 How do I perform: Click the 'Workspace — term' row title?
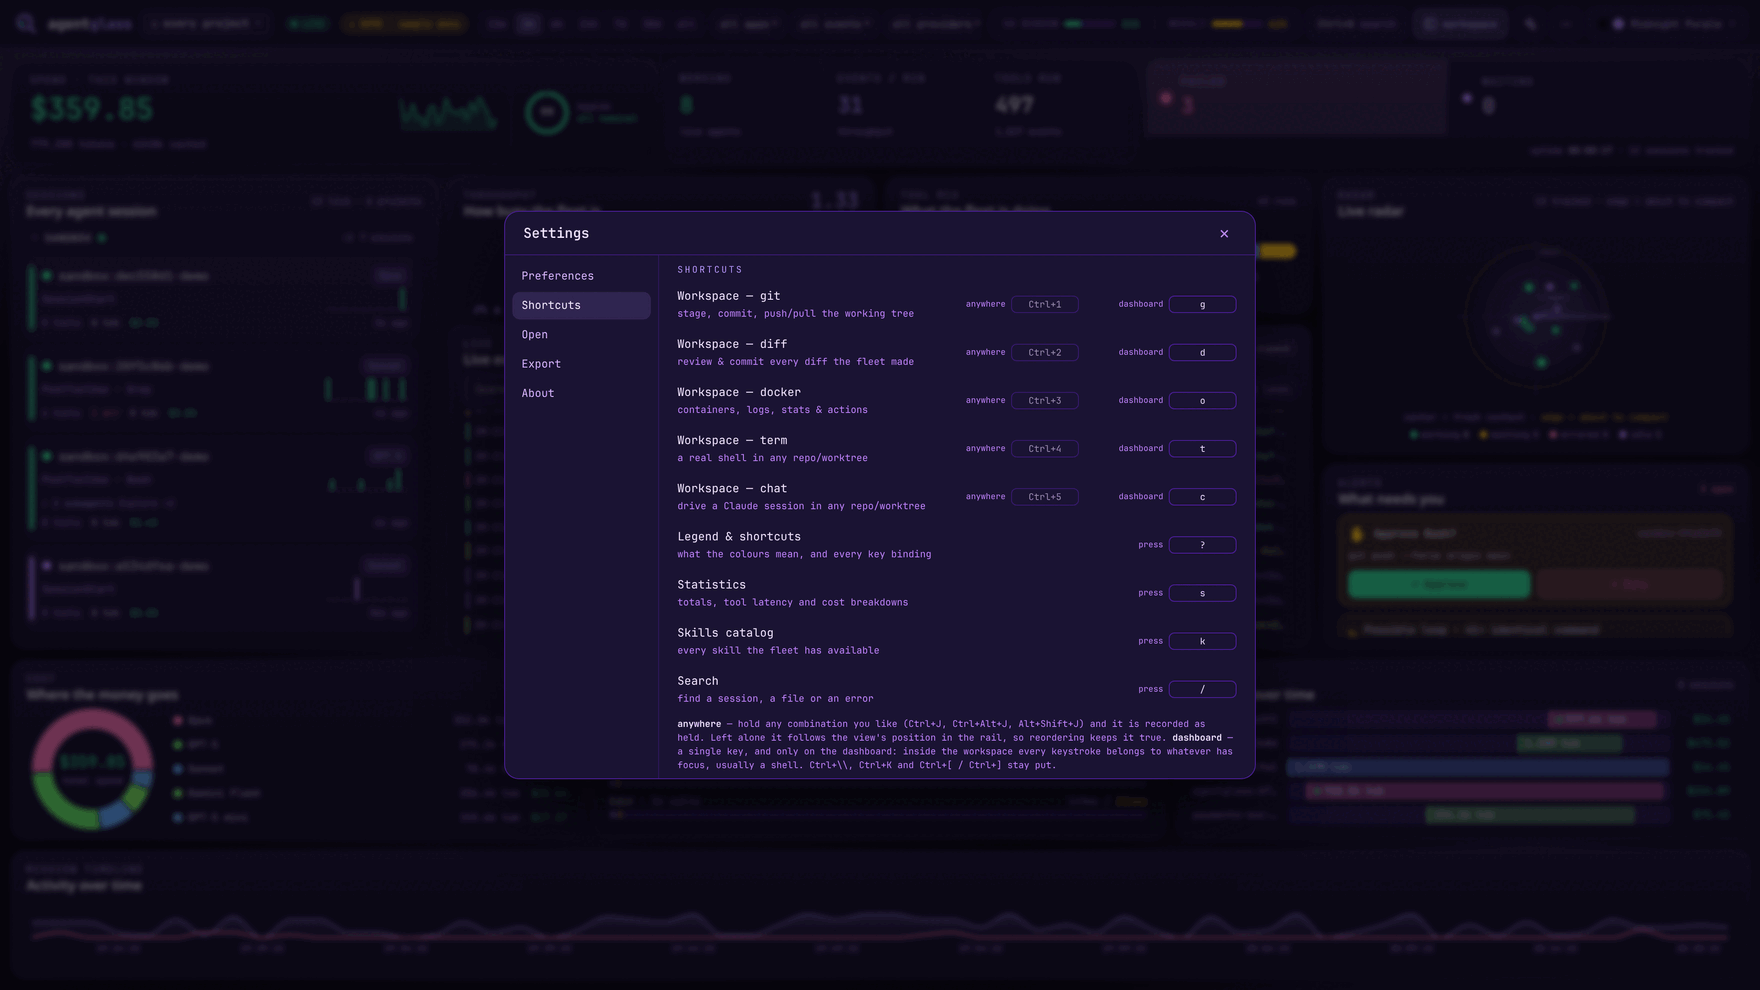(x=732, y=440)
